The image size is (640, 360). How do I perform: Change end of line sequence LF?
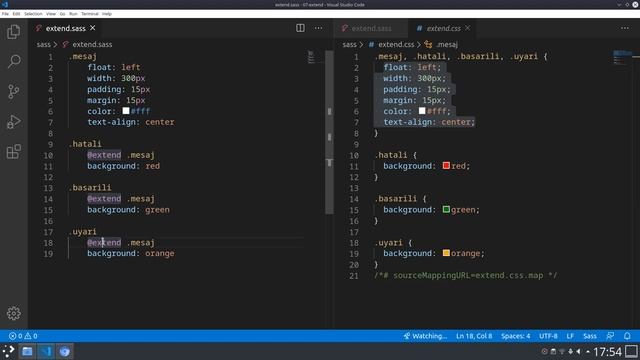point(570,336)
